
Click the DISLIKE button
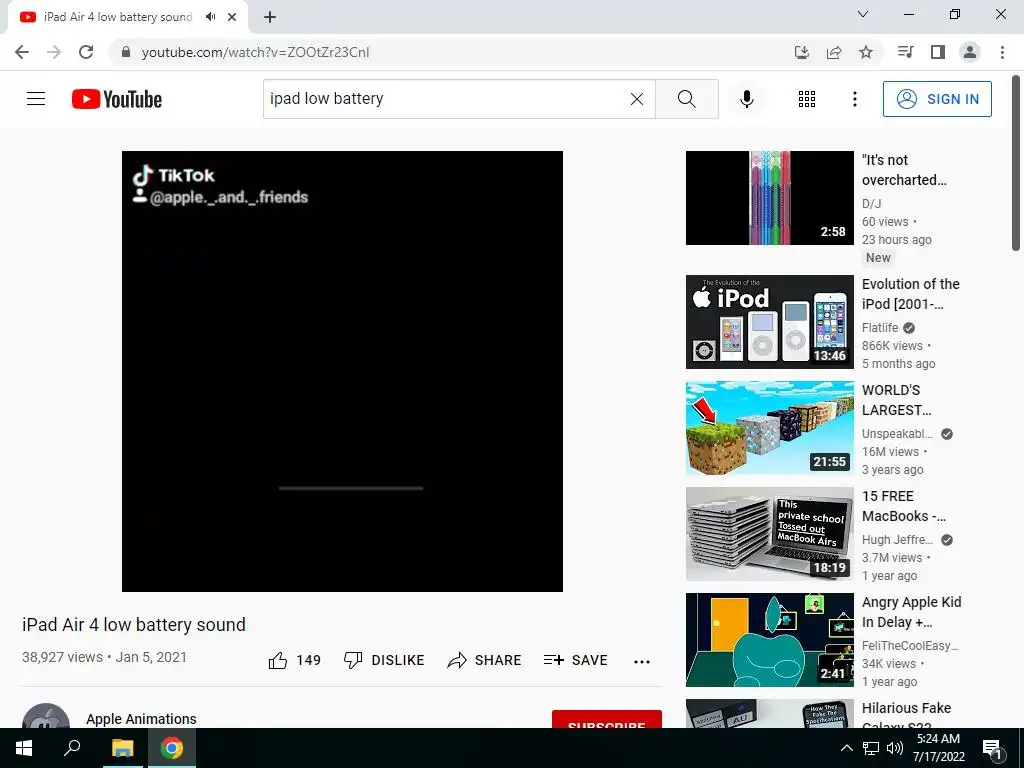click(x=384, y=660)
